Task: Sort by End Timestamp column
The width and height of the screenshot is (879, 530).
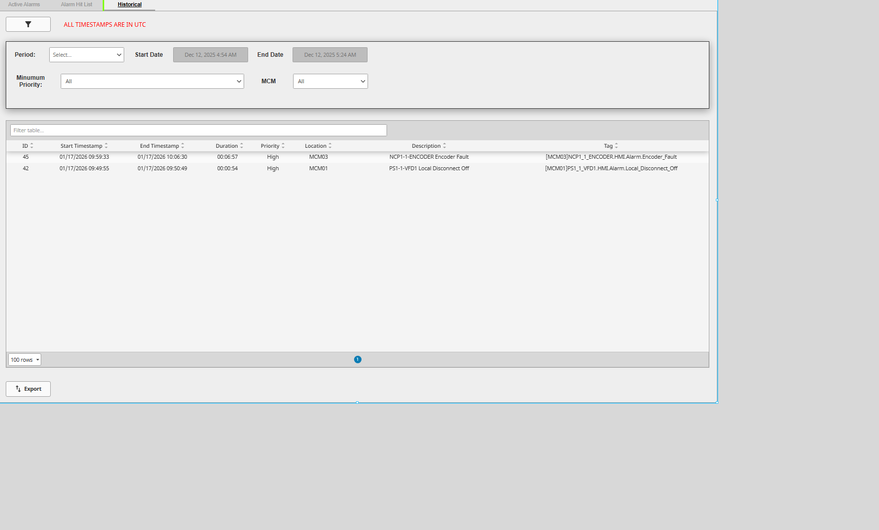Action: point(183,146)
